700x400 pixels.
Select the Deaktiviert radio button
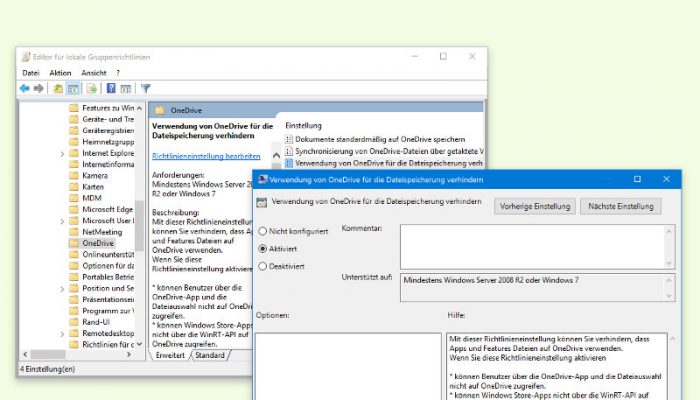click(x=262, y=266)
